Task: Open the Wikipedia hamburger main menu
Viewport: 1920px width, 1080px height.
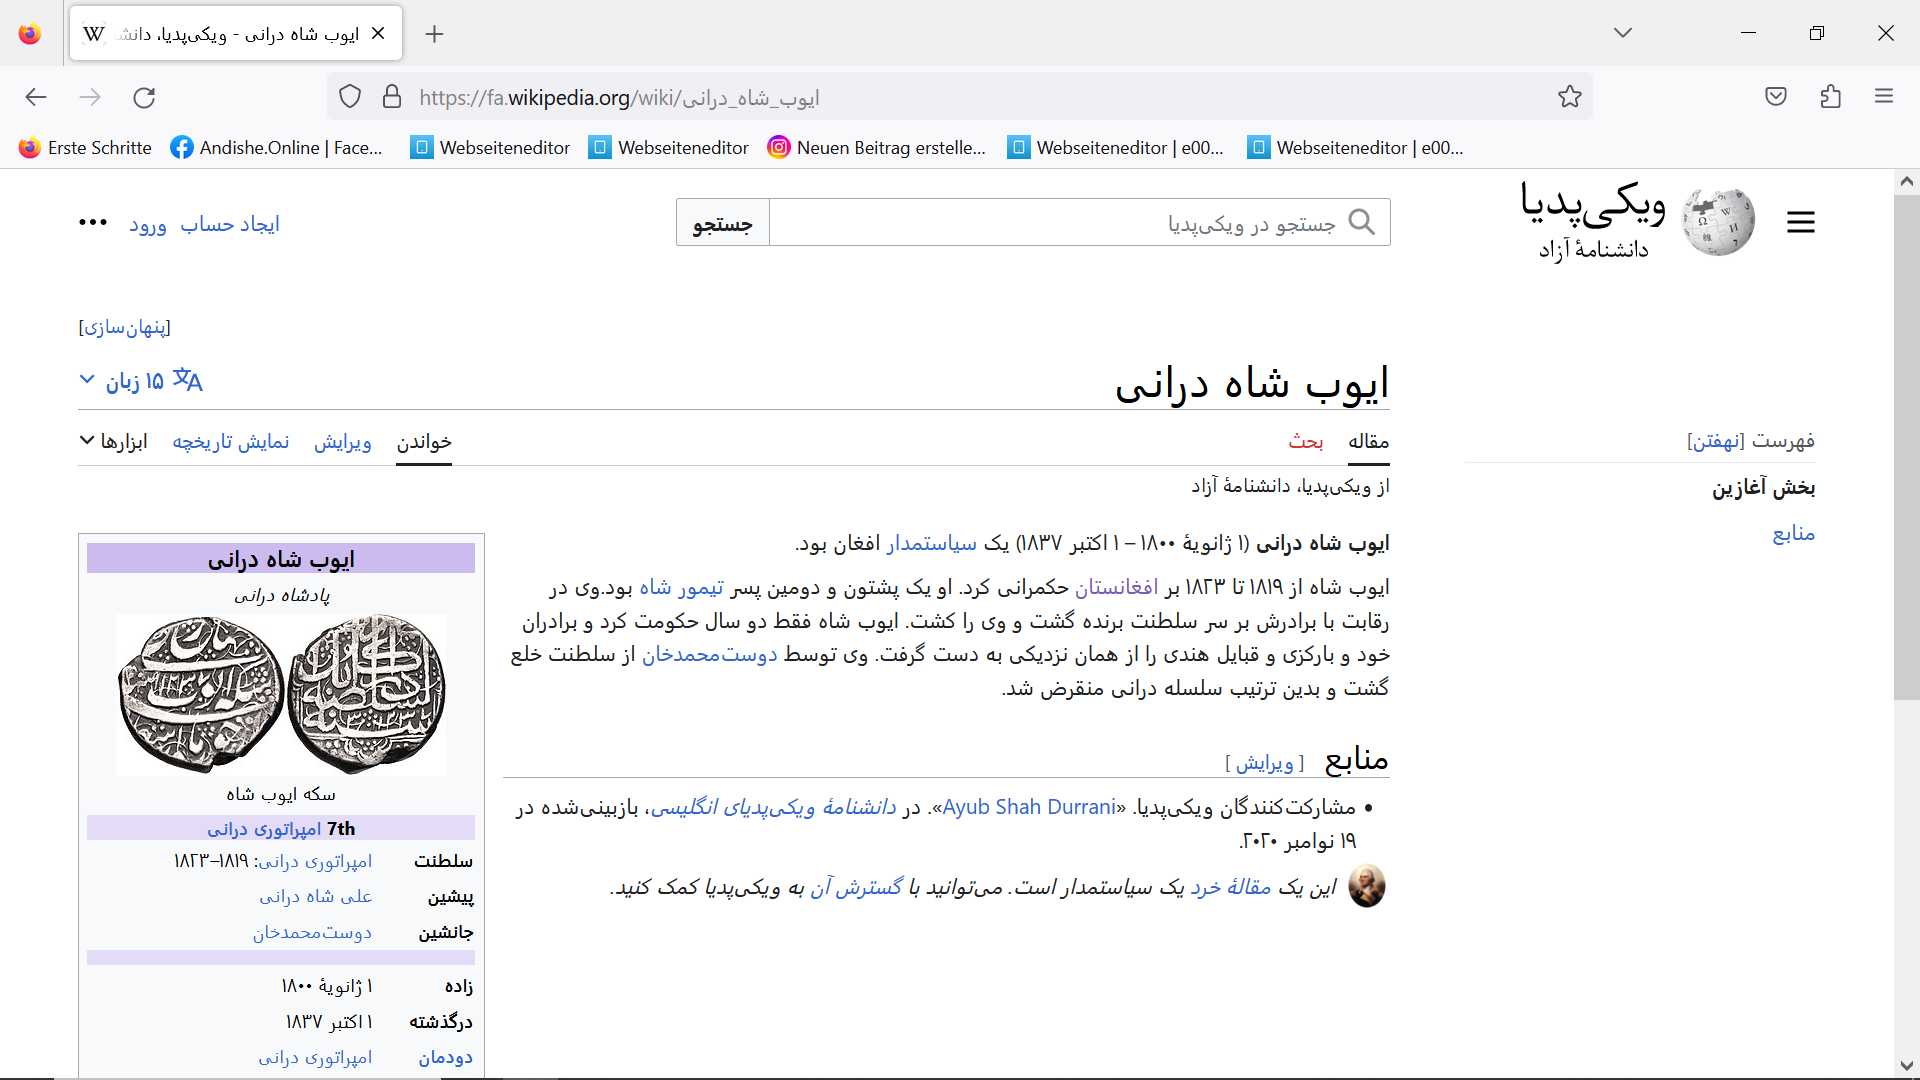Action: tap(1800, 222)
